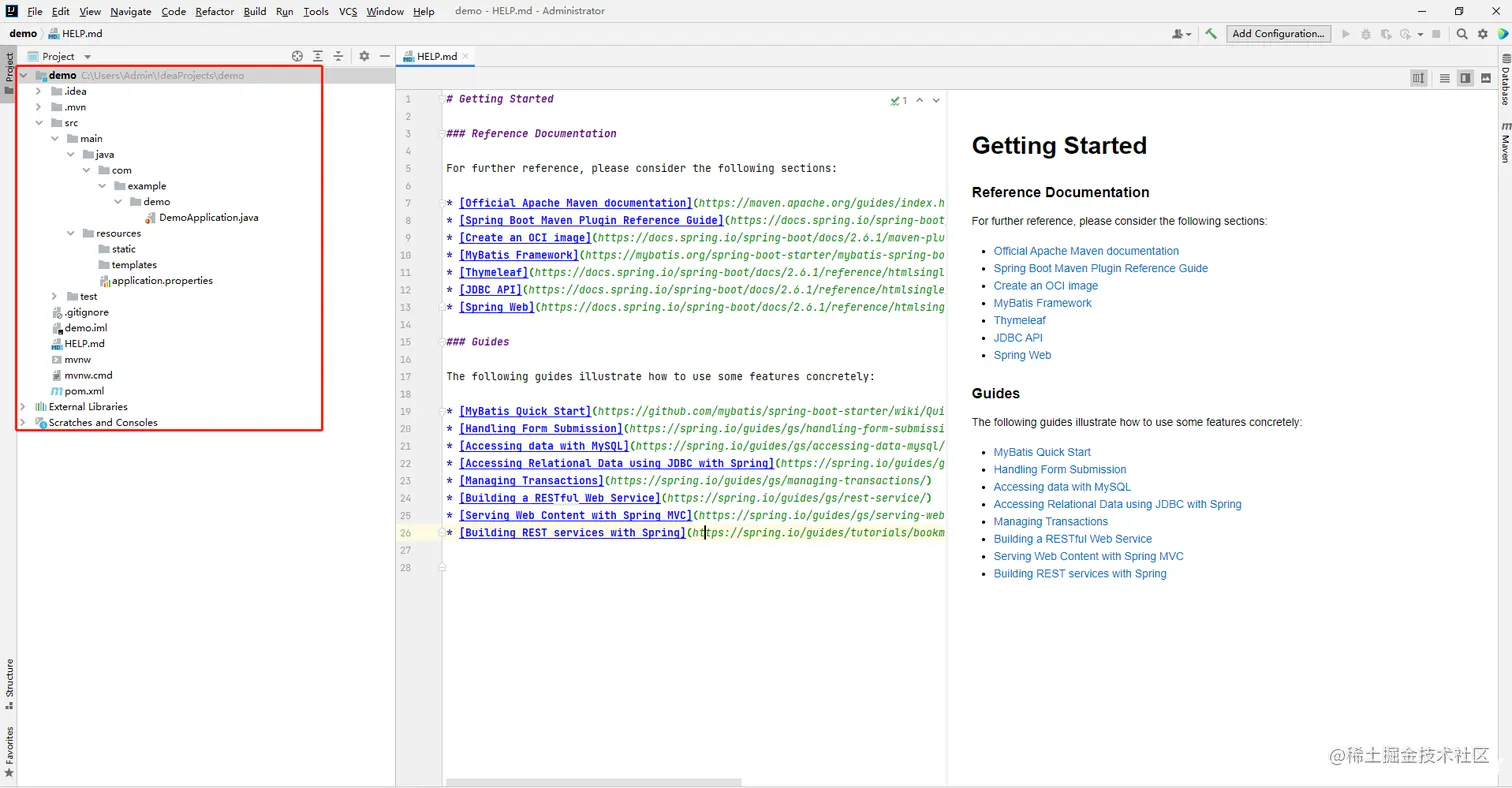Select mvnw.cmd file in tree
The image size is (1512, 788).
click(x=81, y=375)
